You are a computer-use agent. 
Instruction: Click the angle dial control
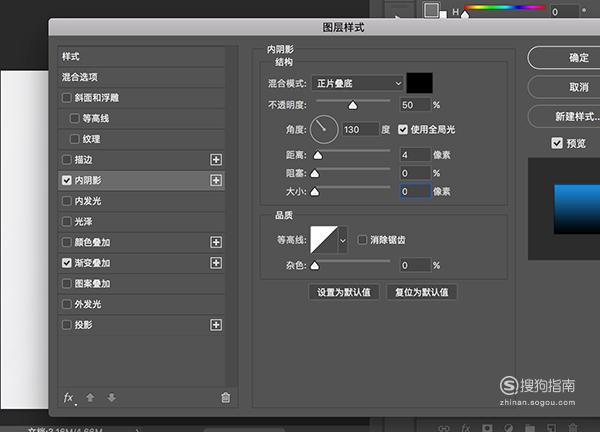click(x=324, y=130)
